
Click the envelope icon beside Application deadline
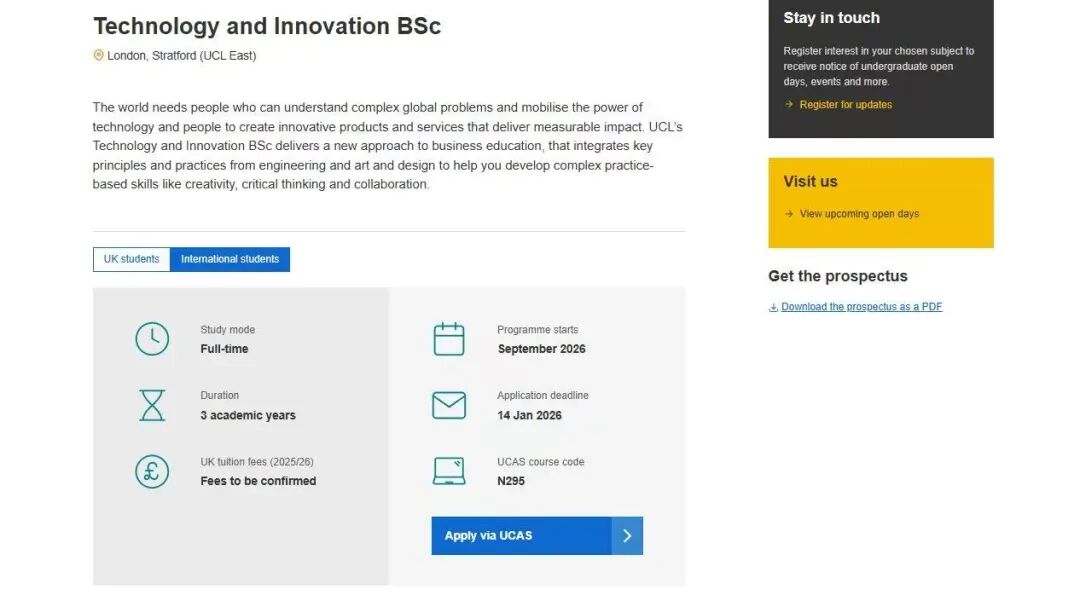tap(449, 405)
